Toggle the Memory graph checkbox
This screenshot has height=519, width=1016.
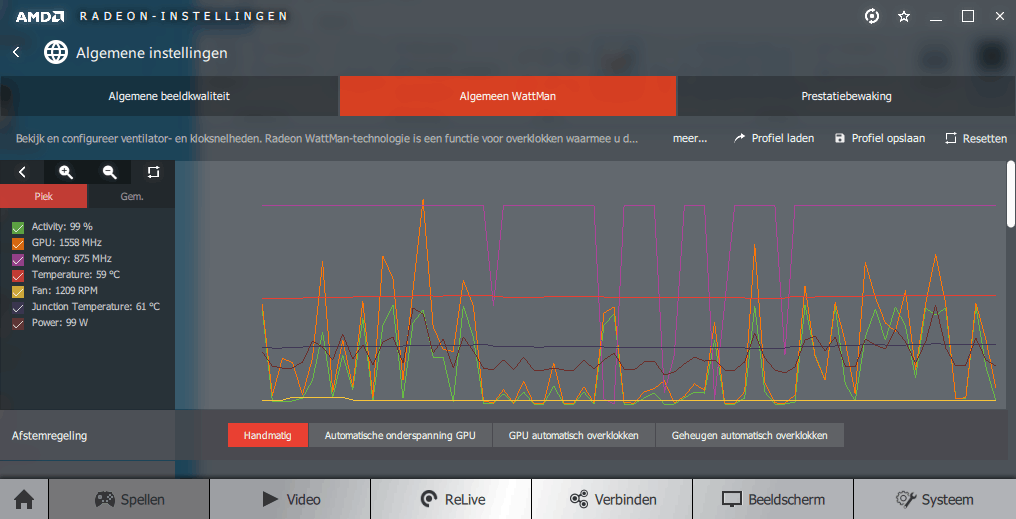click(18, 259)
